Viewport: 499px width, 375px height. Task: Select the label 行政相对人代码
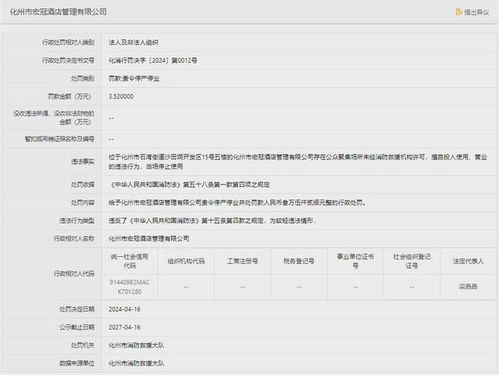(74, 274)
